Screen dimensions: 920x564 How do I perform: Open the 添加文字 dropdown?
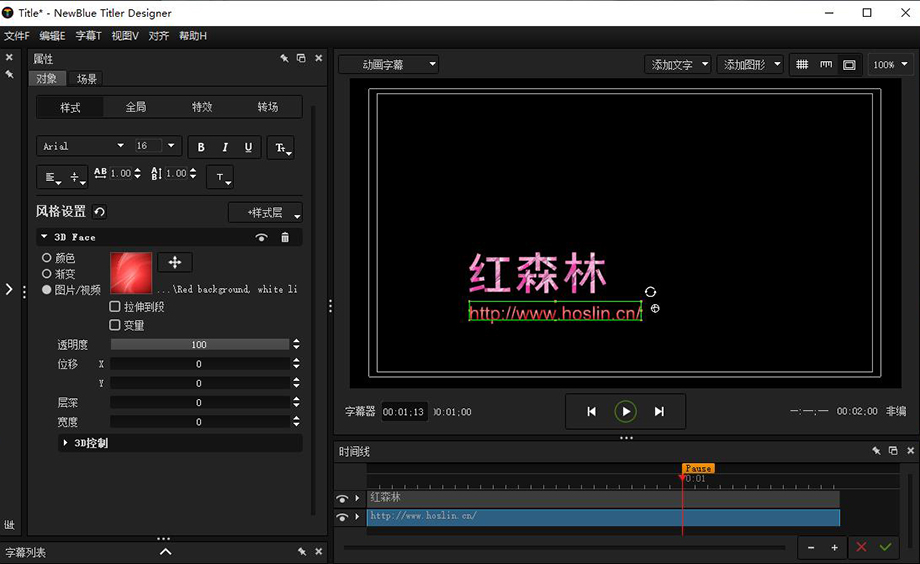click(679, 65)
